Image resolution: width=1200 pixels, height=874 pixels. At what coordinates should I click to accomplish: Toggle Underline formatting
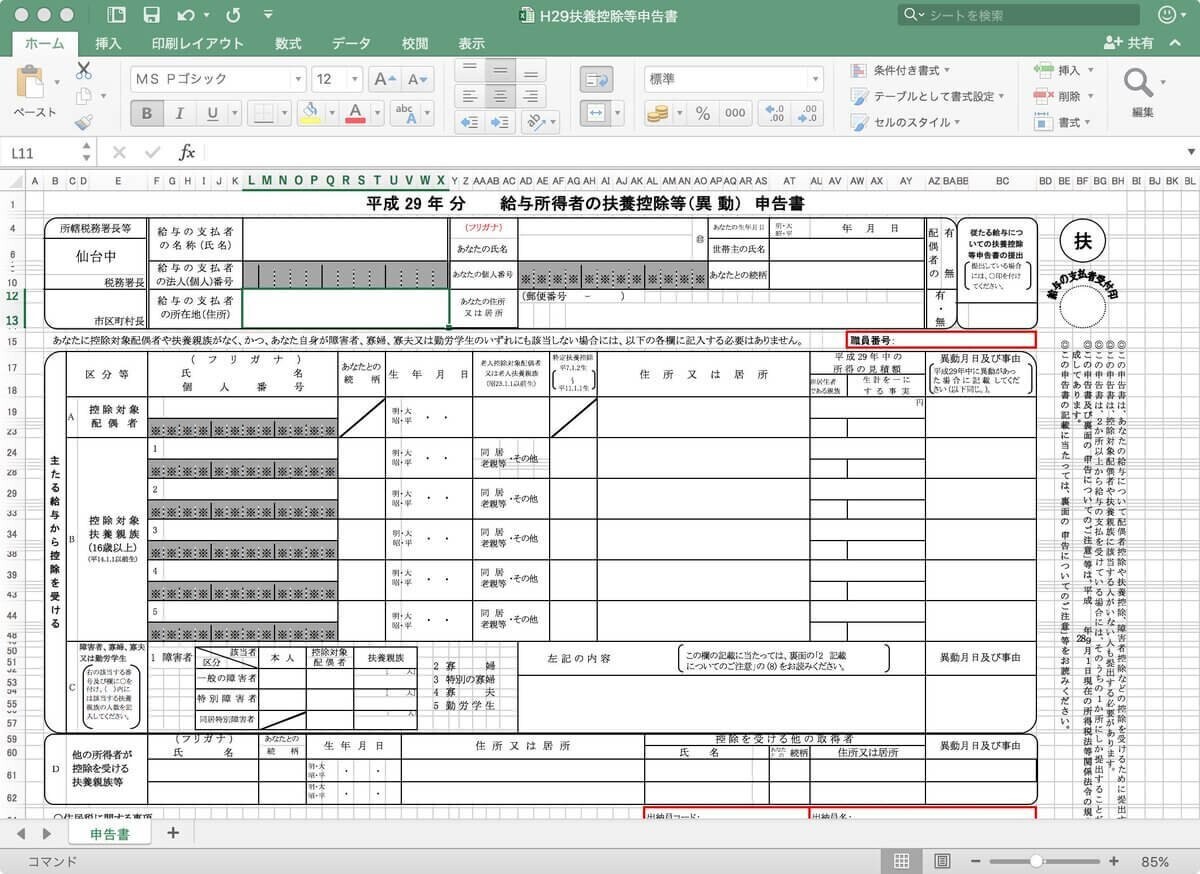point(211,113)
